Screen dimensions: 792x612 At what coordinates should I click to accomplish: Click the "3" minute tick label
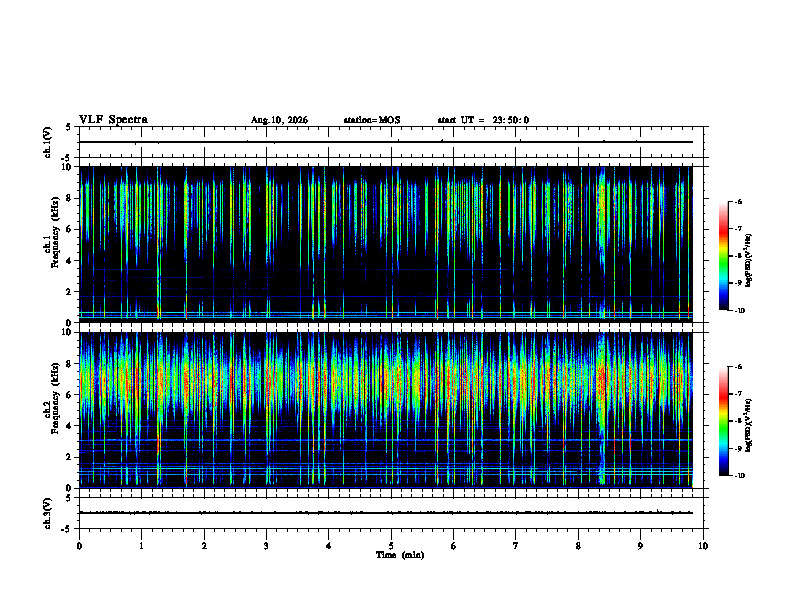coord(266,546)
